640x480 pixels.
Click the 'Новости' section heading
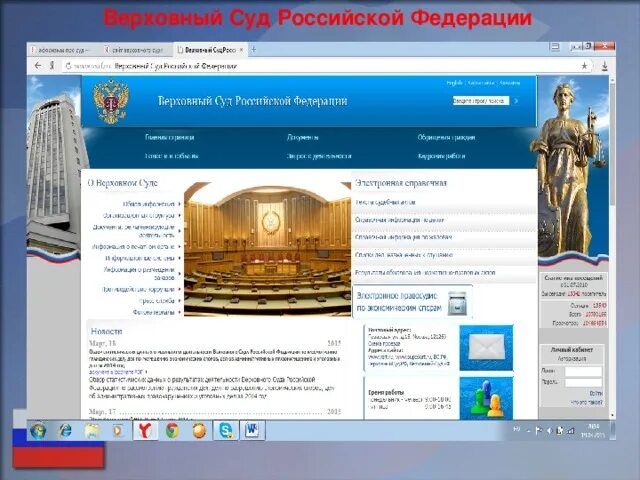click(x=107, y=331)
